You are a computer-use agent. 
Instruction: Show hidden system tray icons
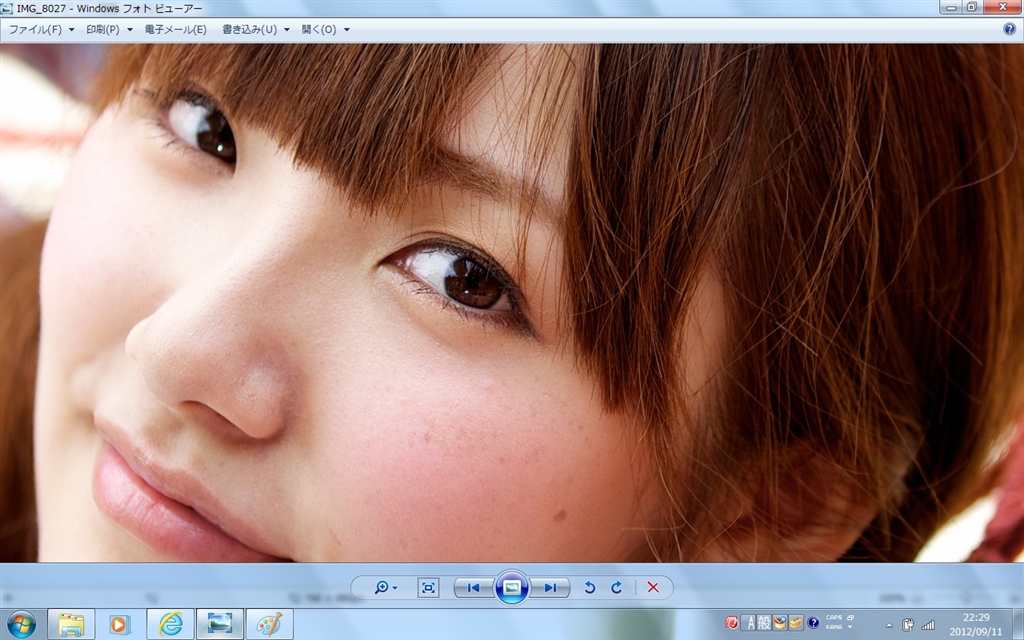889,625
